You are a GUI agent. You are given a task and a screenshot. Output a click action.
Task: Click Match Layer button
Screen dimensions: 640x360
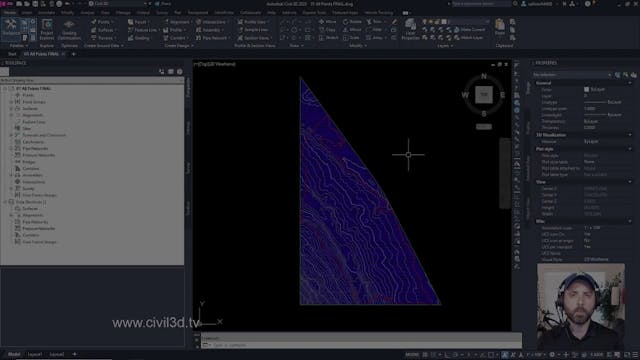469,38
